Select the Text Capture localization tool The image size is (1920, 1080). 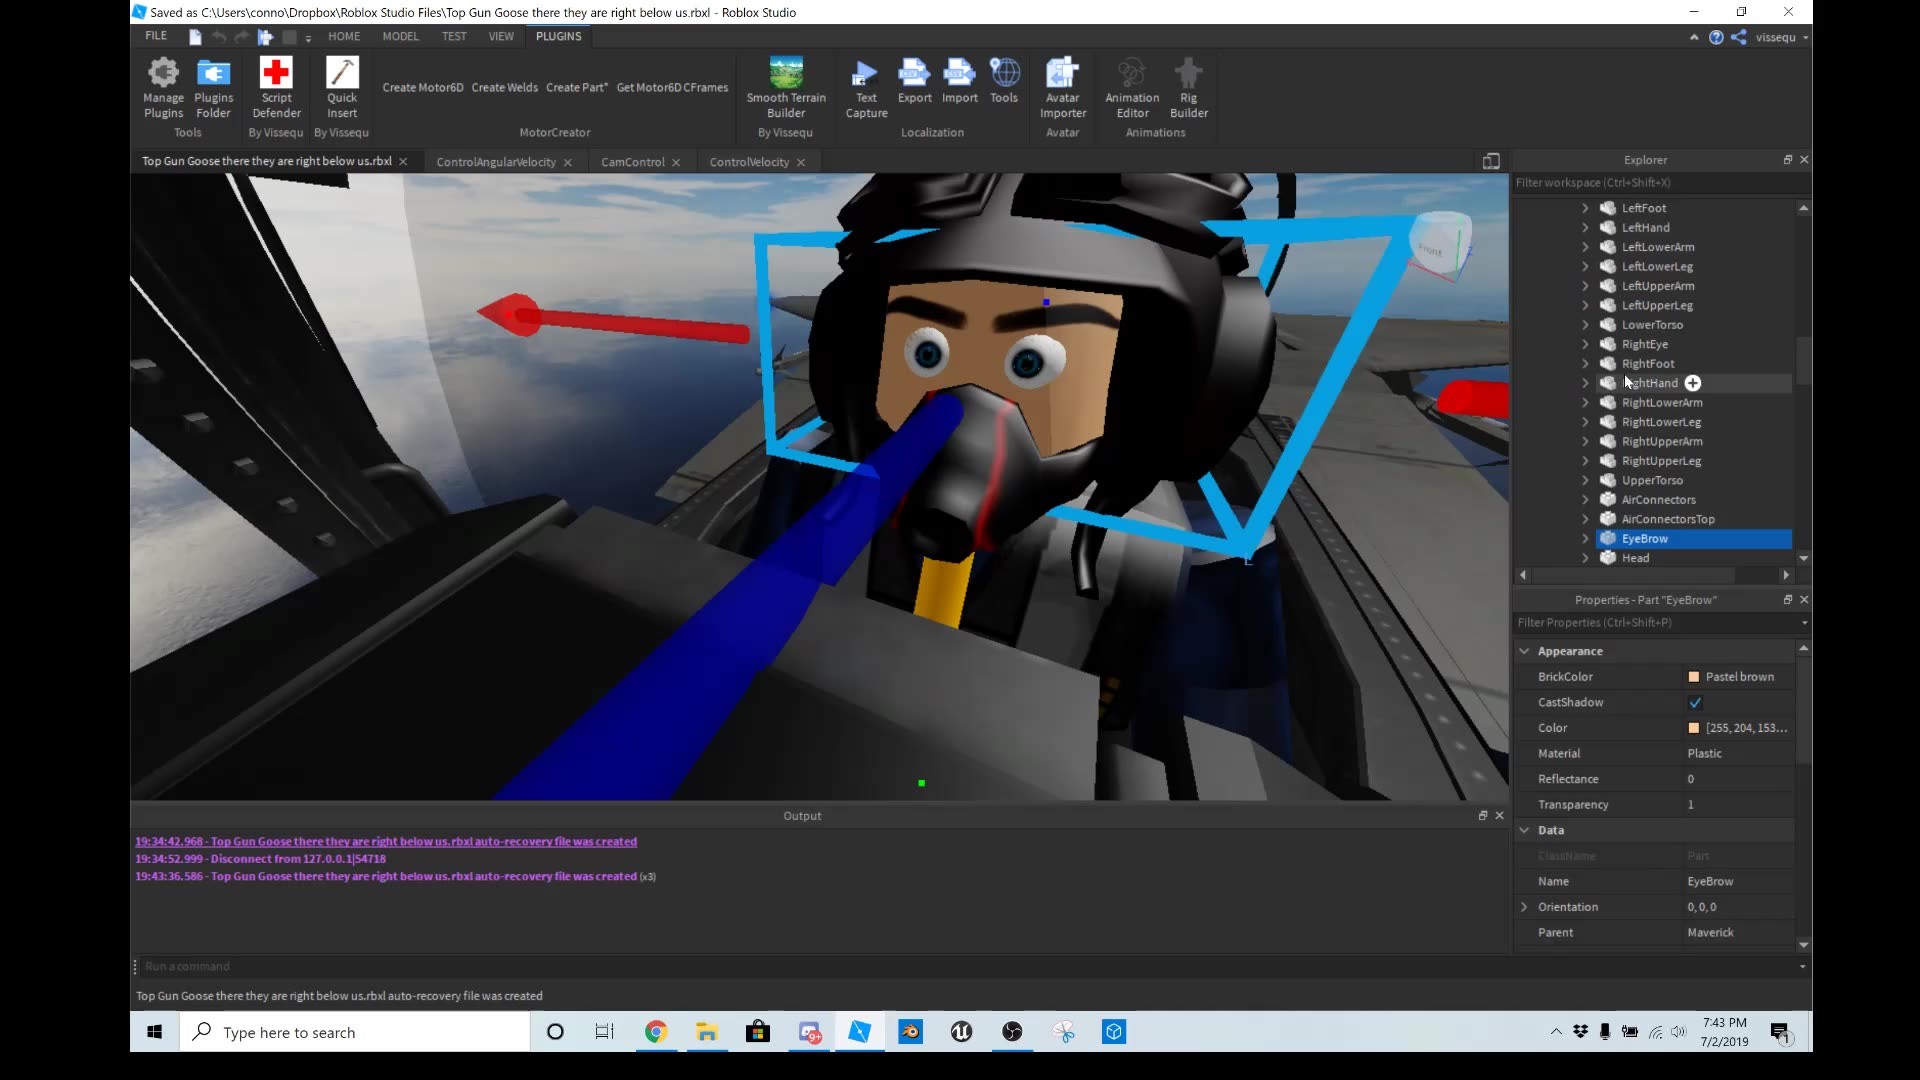click(864, 85)
